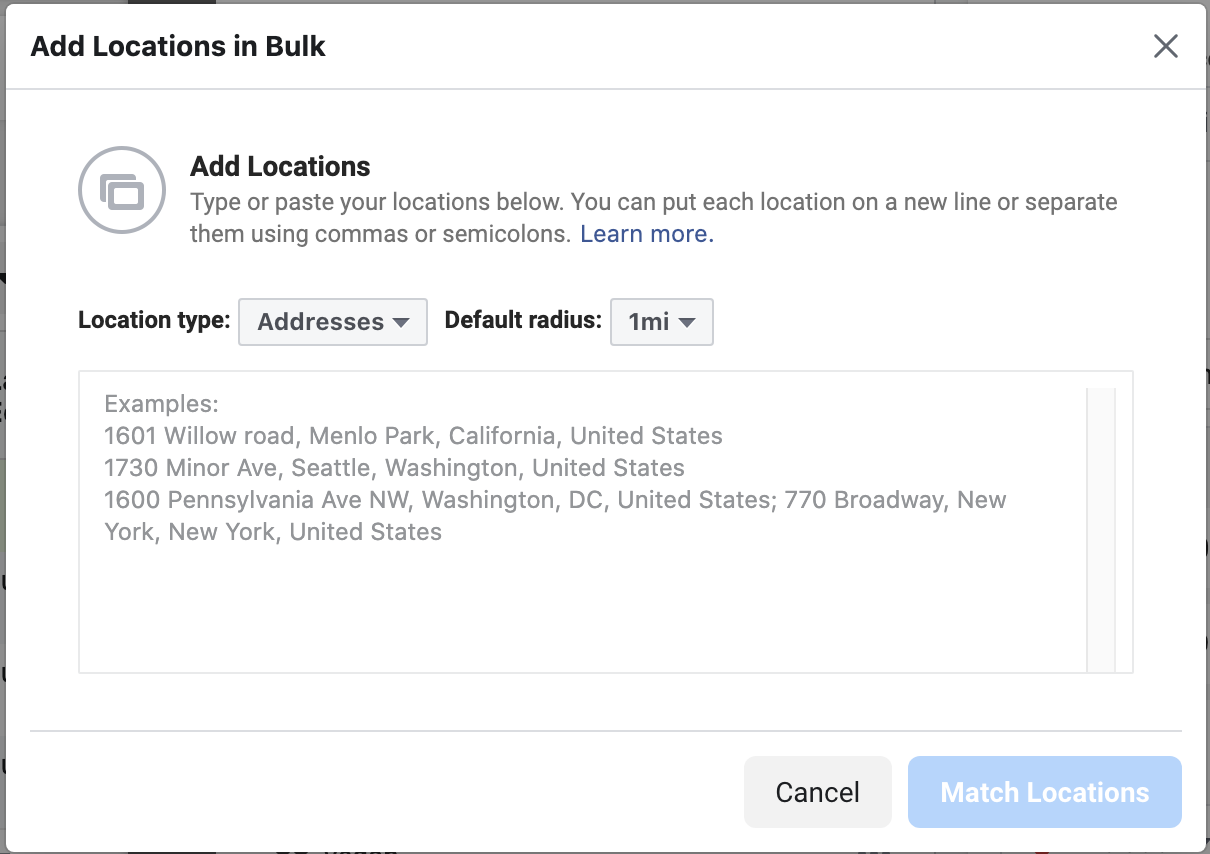Click the text area's vertical scrollbar track
Viewport: 1210px width, 854px height.
1101,529
